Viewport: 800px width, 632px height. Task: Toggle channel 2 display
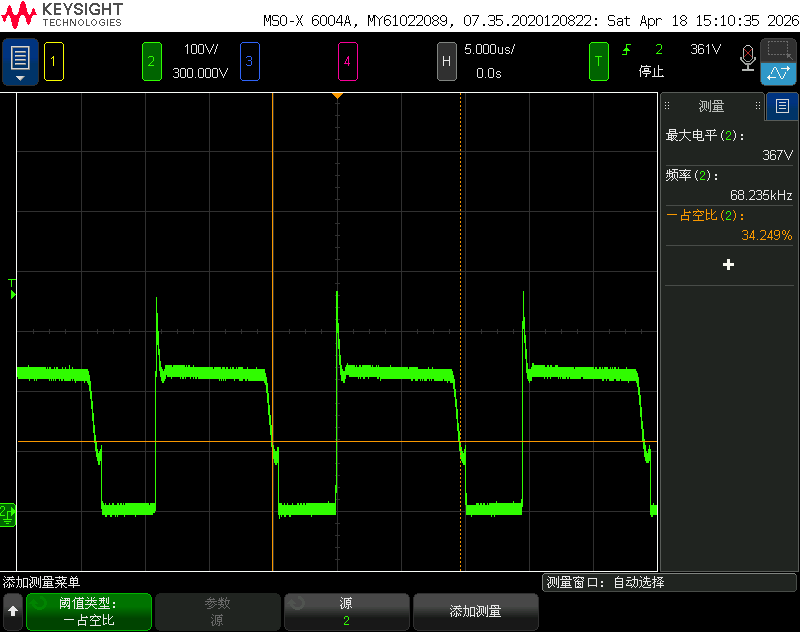click(152, 62)
